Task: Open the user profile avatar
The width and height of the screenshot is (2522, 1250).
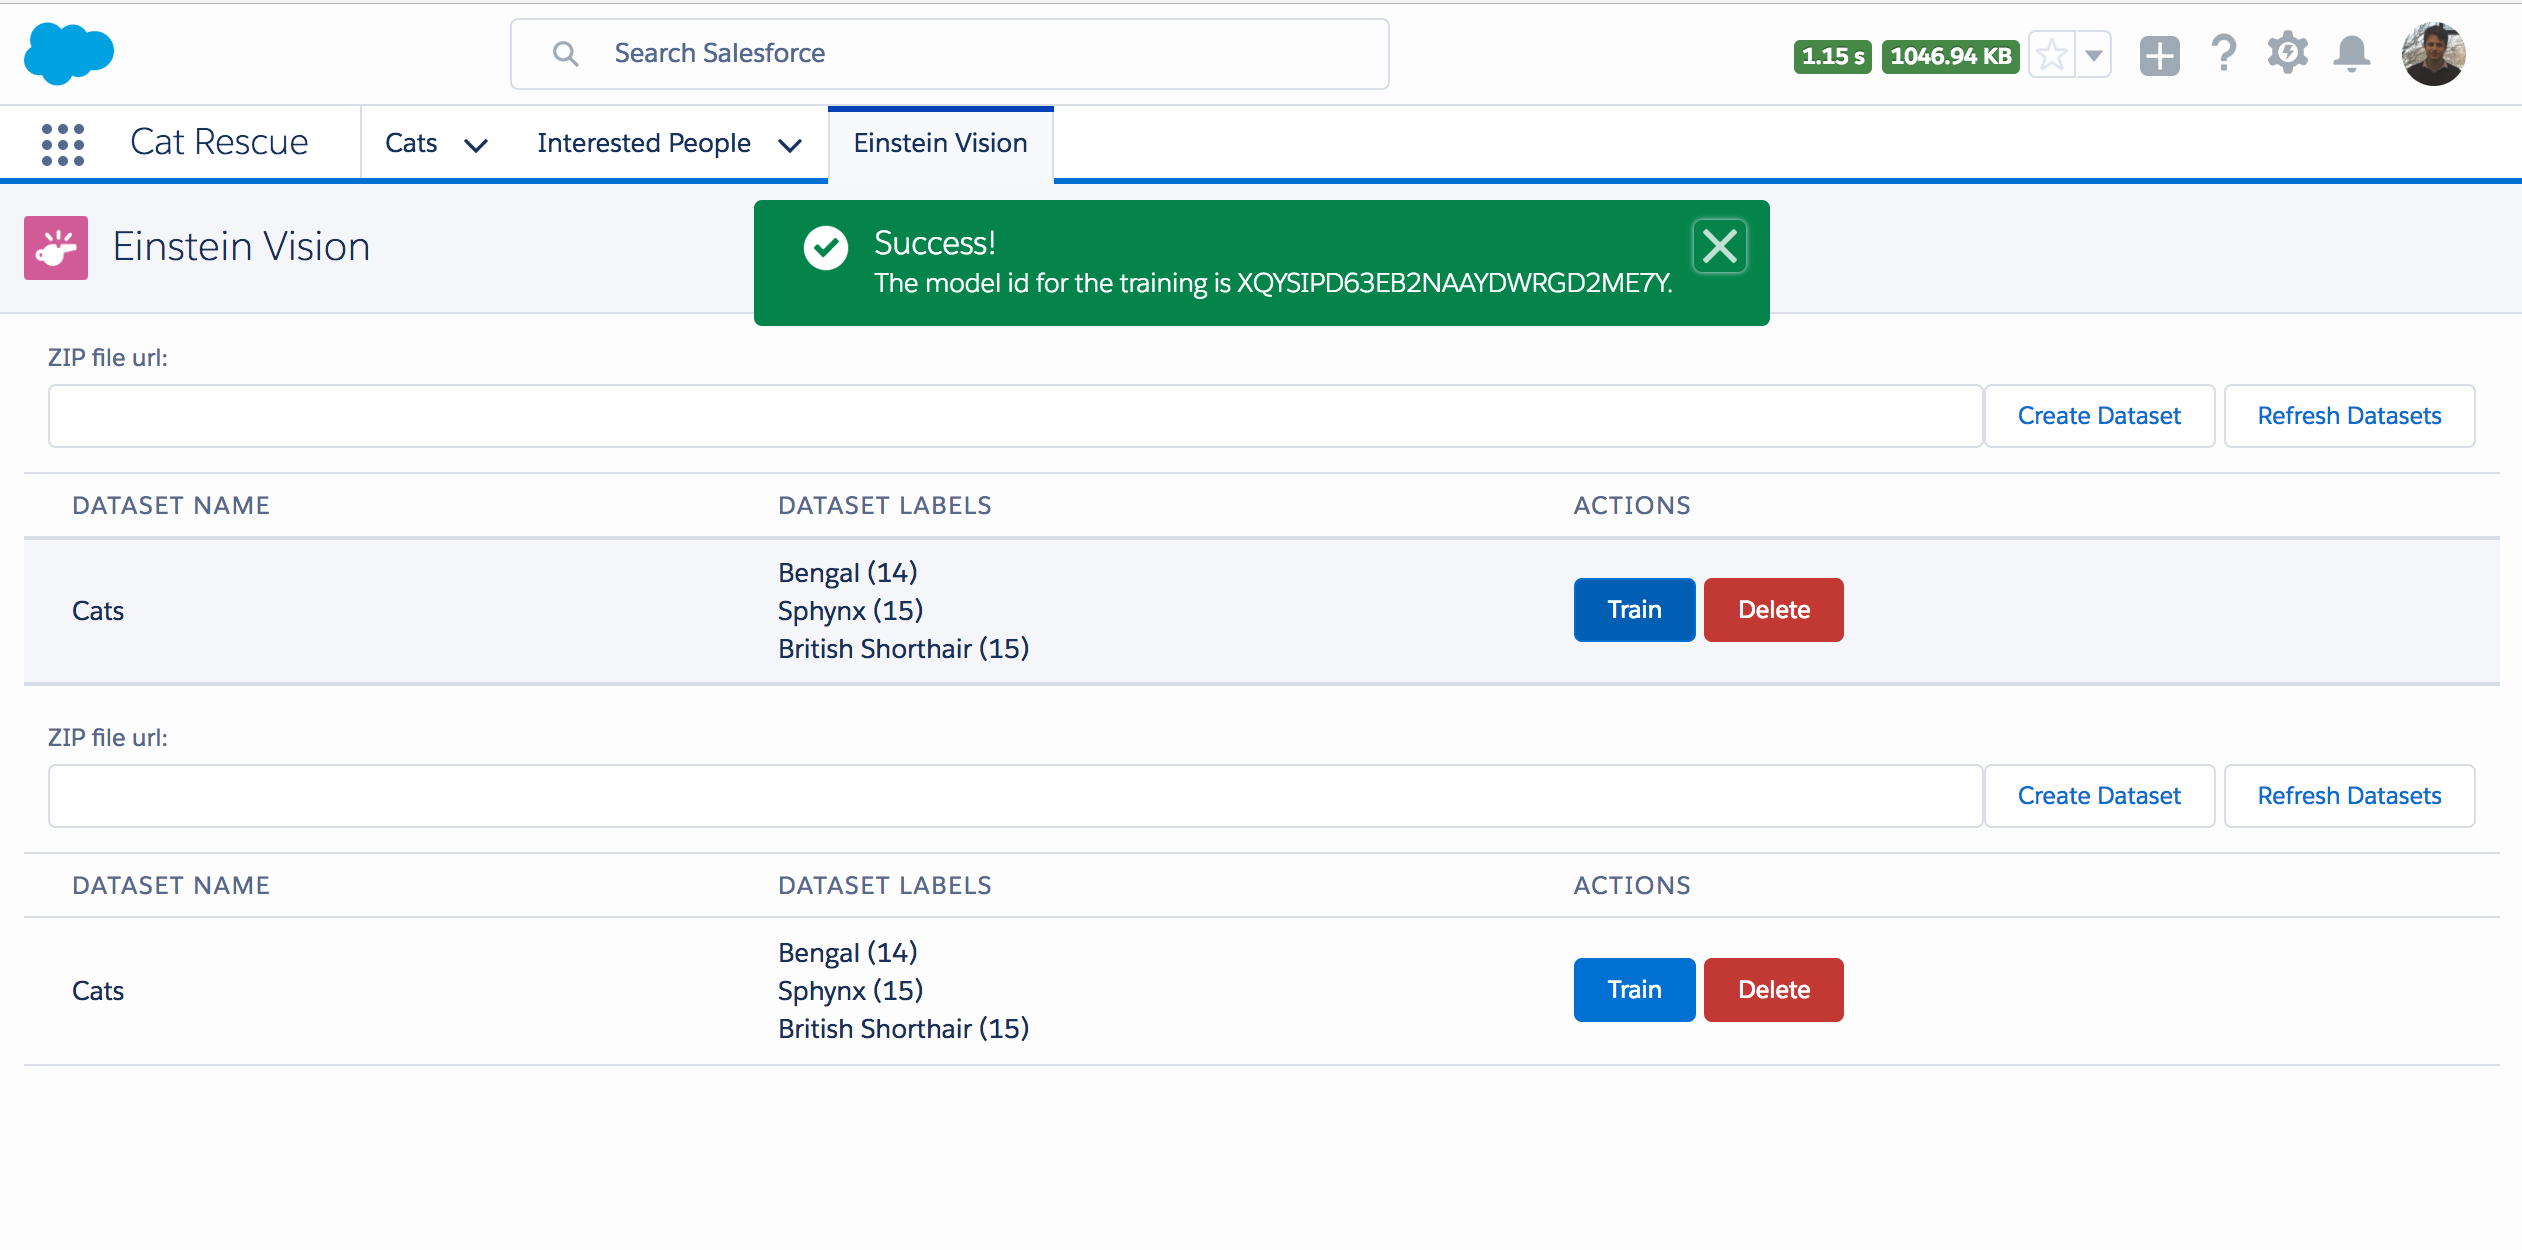Action: pos(2433,54)
